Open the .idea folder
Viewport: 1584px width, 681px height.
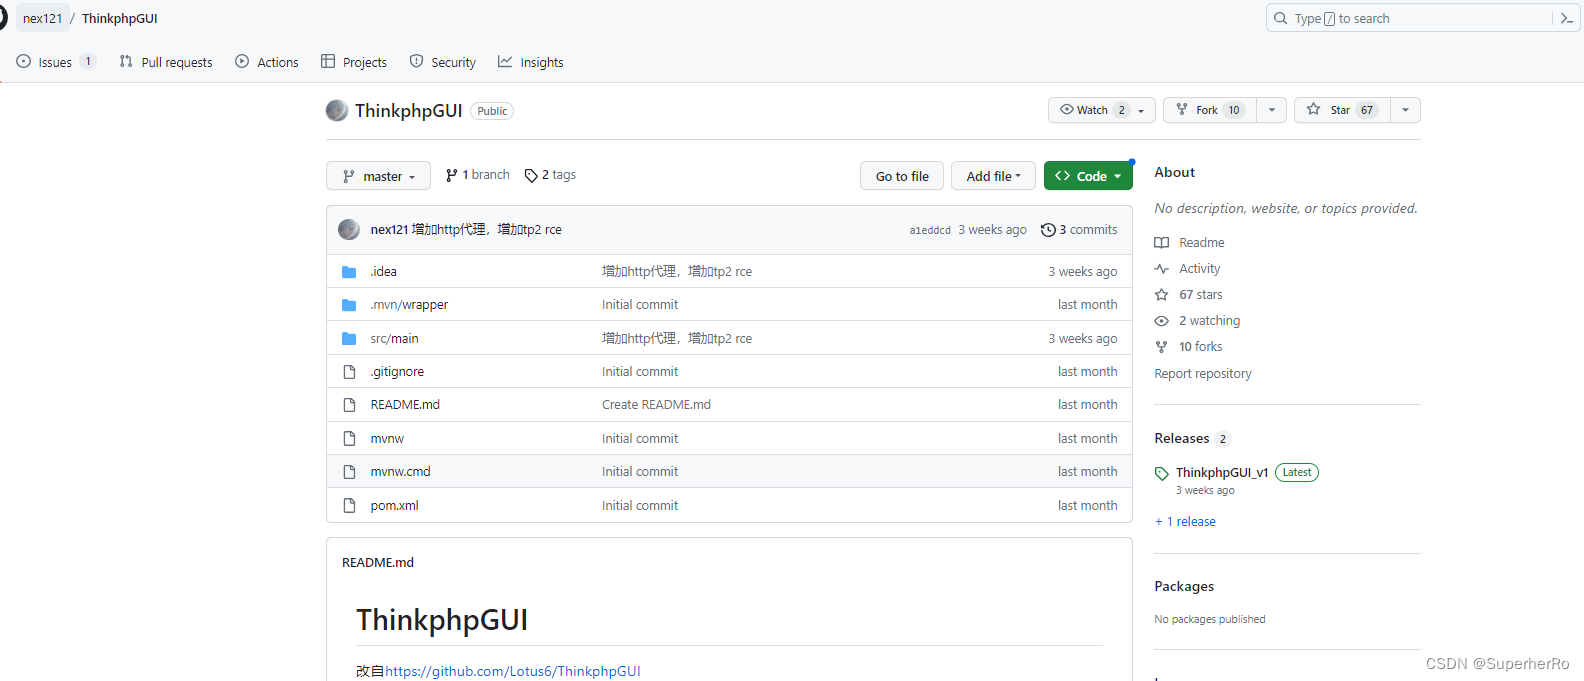384,272
